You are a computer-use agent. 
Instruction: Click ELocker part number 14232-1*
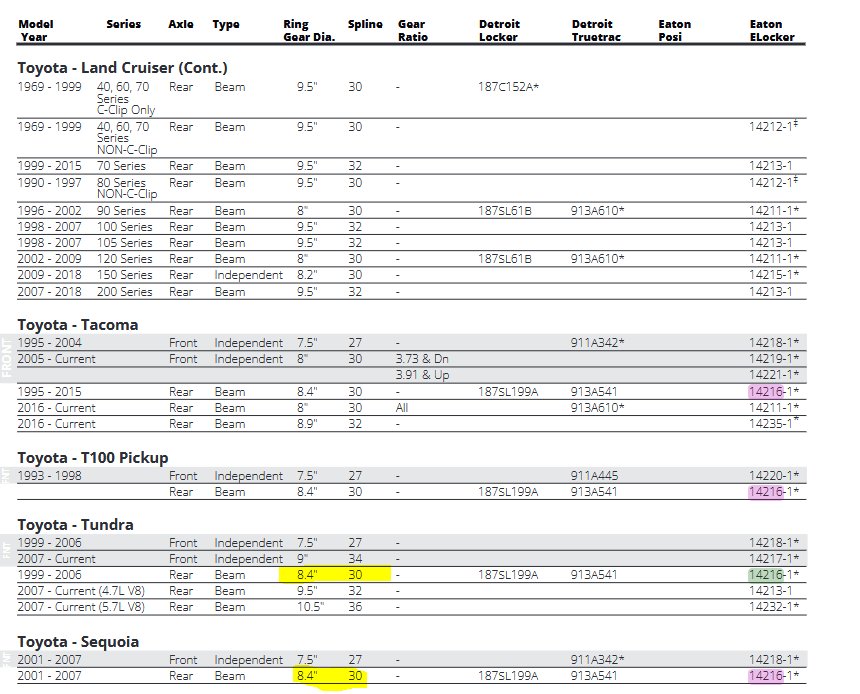click(x=774, y=607)
